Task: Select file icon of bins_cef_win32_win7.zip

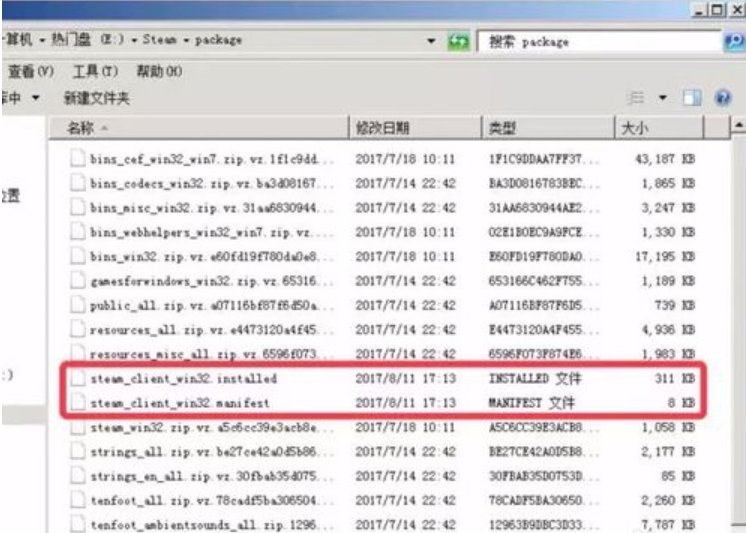Action: [x=78, y=158]
